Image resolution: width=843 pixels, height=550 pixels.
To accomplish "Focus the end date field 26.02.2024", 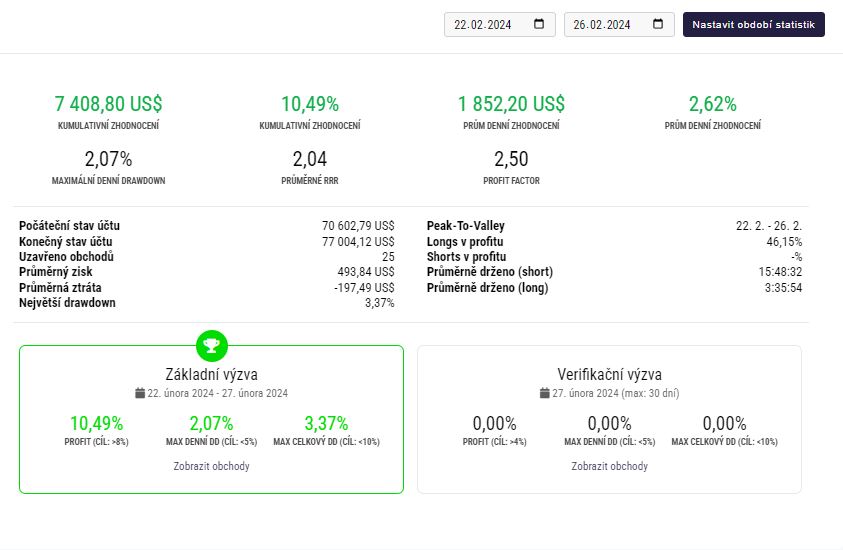I will (619, 25).
